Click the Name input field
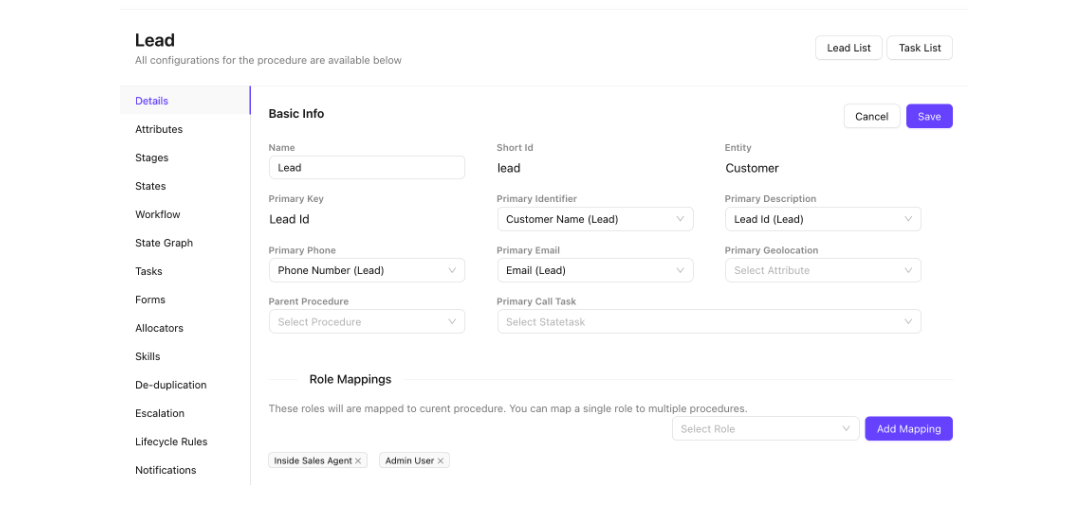This screenshot has height=510, width=1092. pyautogui.click(x=366, y=168)
